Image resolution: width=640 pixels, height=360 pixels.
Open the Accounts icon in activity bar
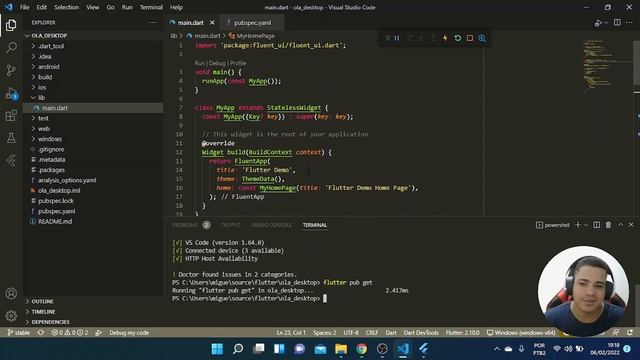click(11, 293)
